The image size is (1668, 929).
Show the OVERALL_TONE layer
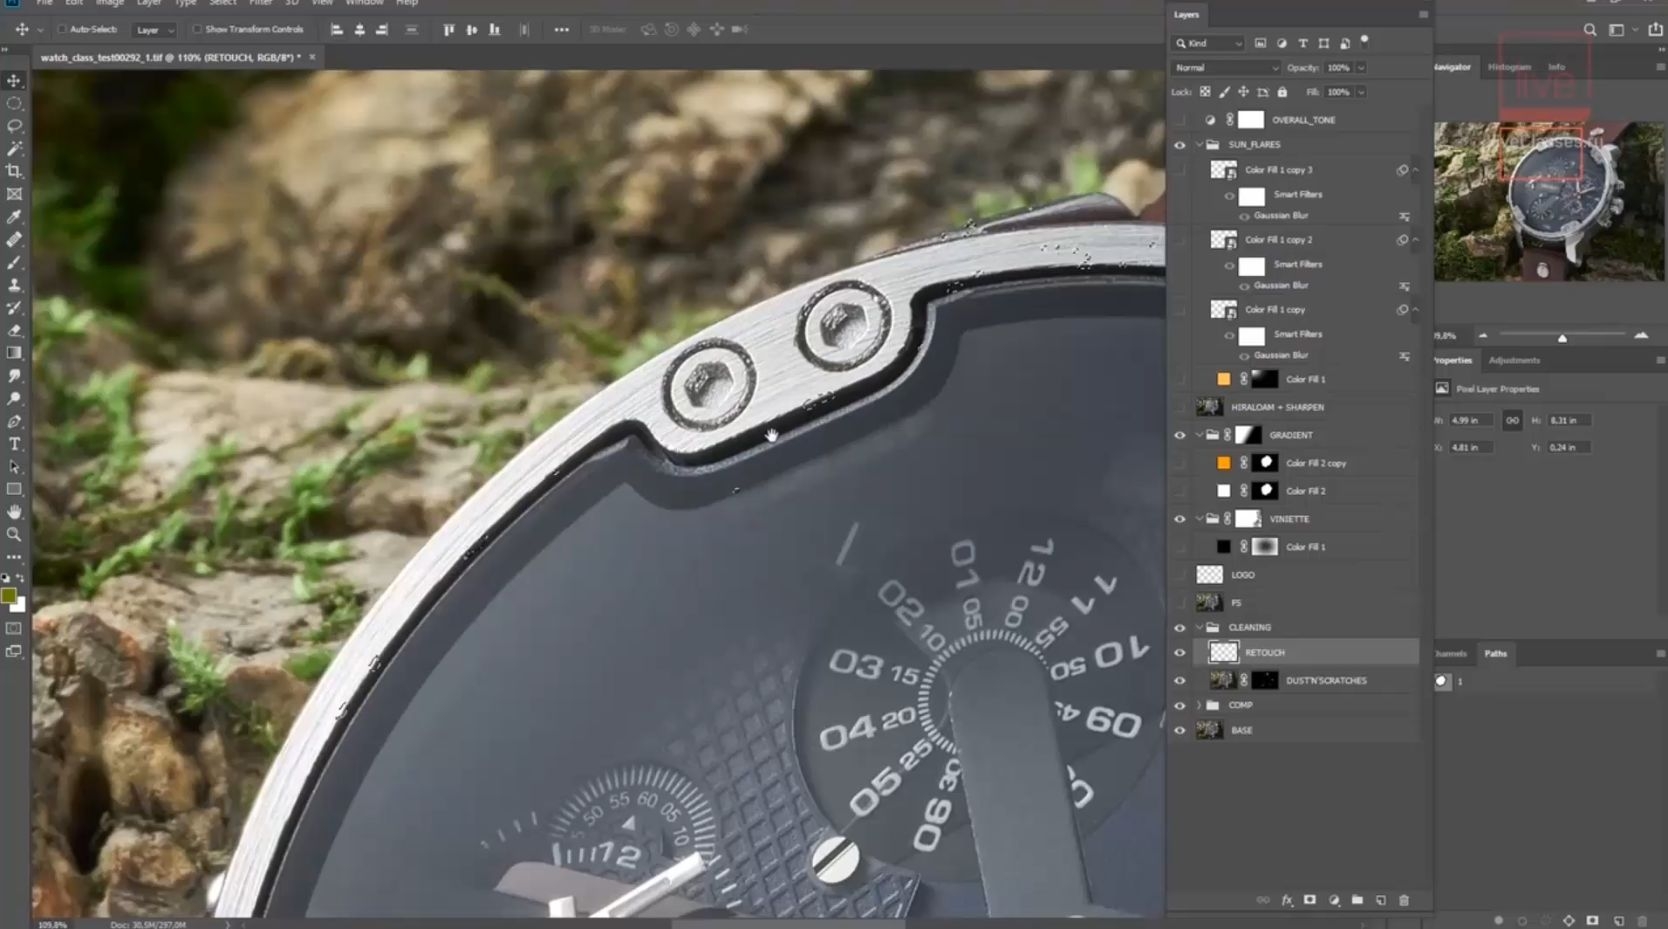pyautogui.click(x=1180, y=120)
